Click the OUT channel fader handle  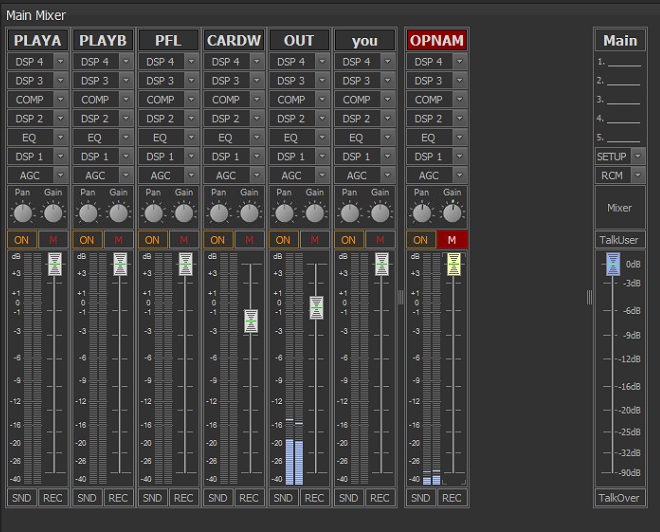[316, 307]
